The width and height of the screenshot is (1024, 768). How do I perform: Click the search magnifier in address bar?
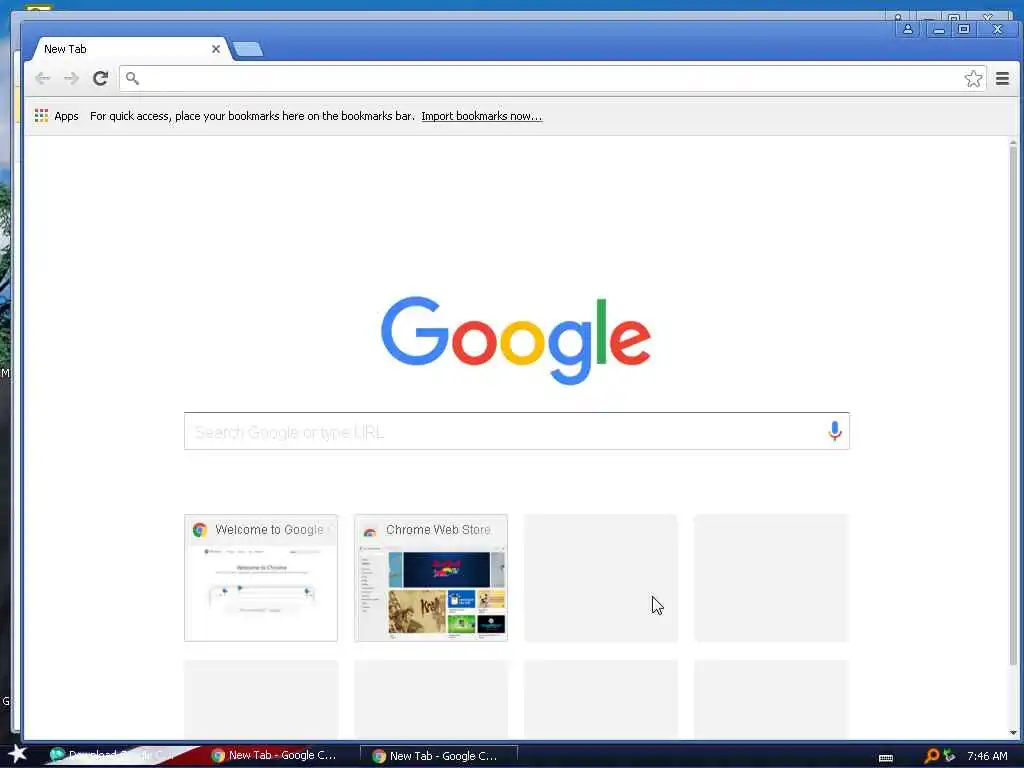tap(133, 78)
